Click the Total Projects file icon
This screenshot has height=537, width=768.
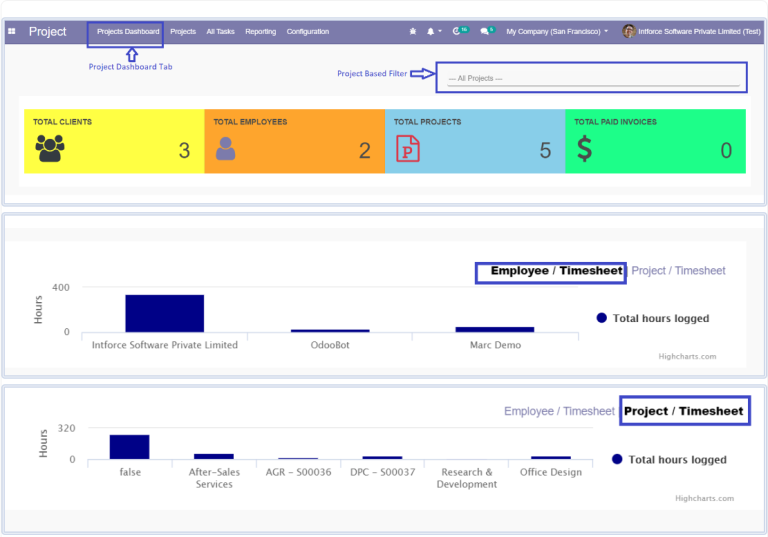tap(408, 148)
